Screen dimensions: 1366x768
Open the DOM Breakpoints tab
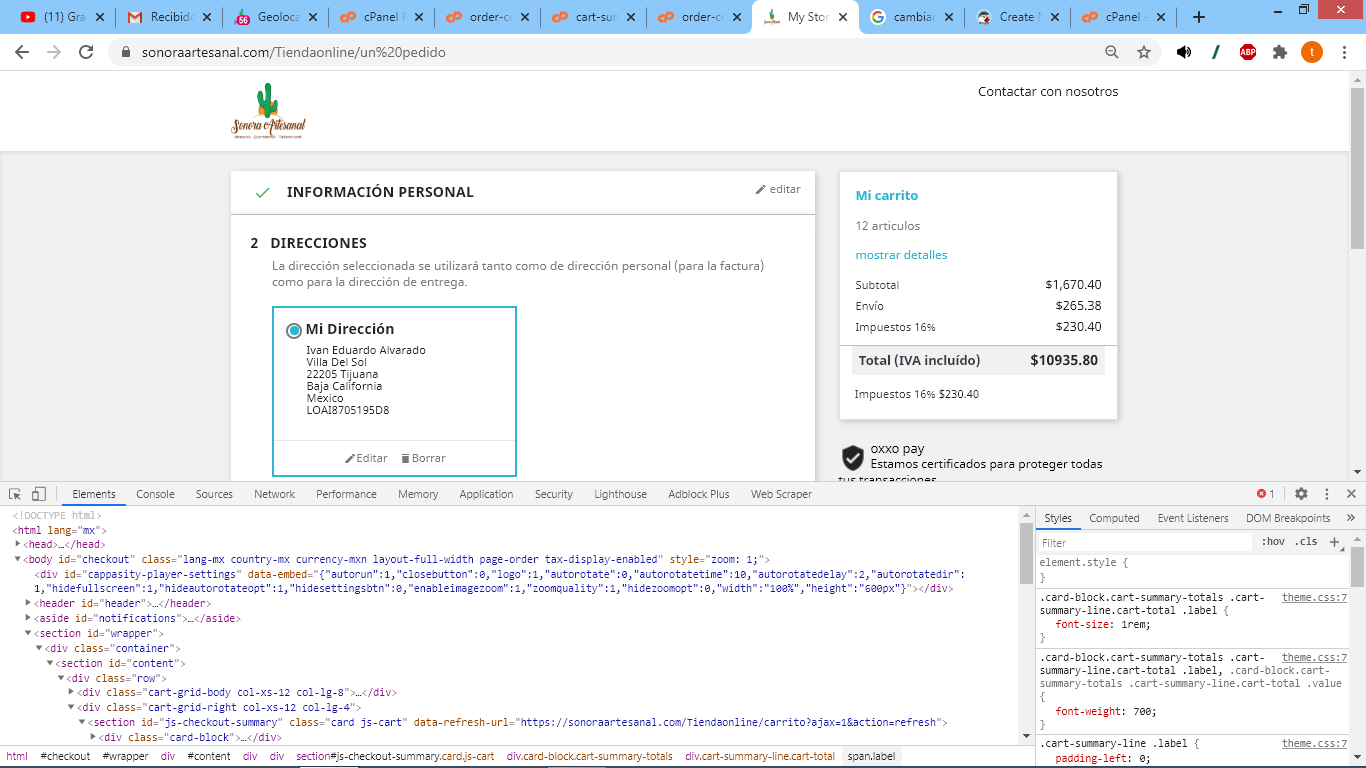click(1288, 518)
